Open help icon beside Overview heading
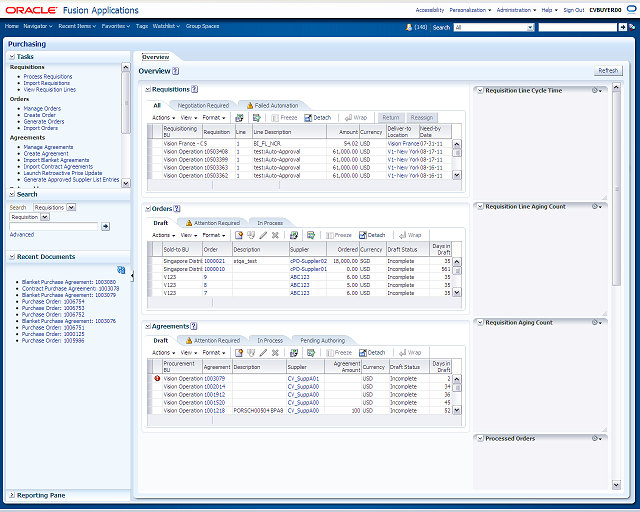 [176, 71]
